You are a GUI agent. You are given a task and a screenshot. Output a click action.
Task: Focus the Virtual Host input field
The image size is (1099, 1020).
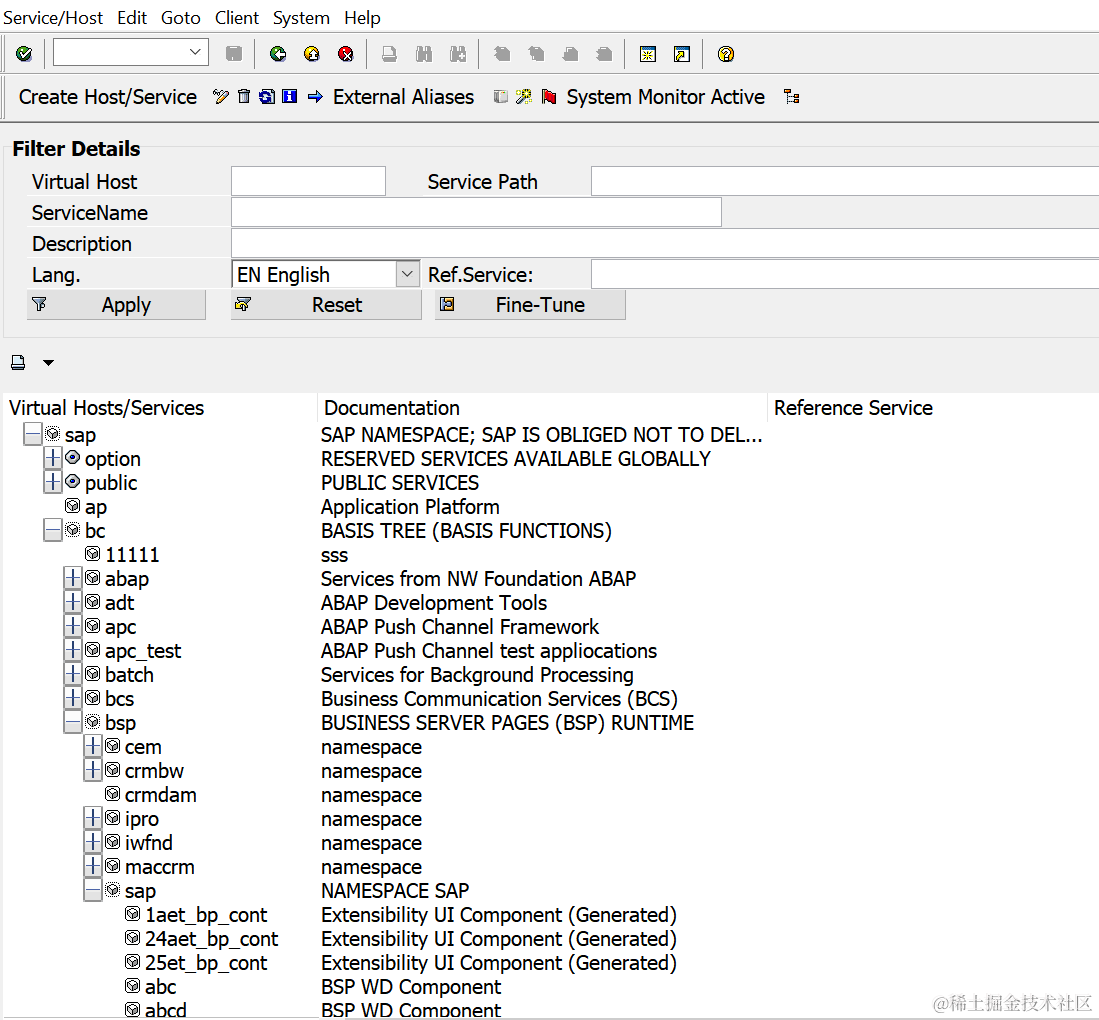click(x=308, y=181)
